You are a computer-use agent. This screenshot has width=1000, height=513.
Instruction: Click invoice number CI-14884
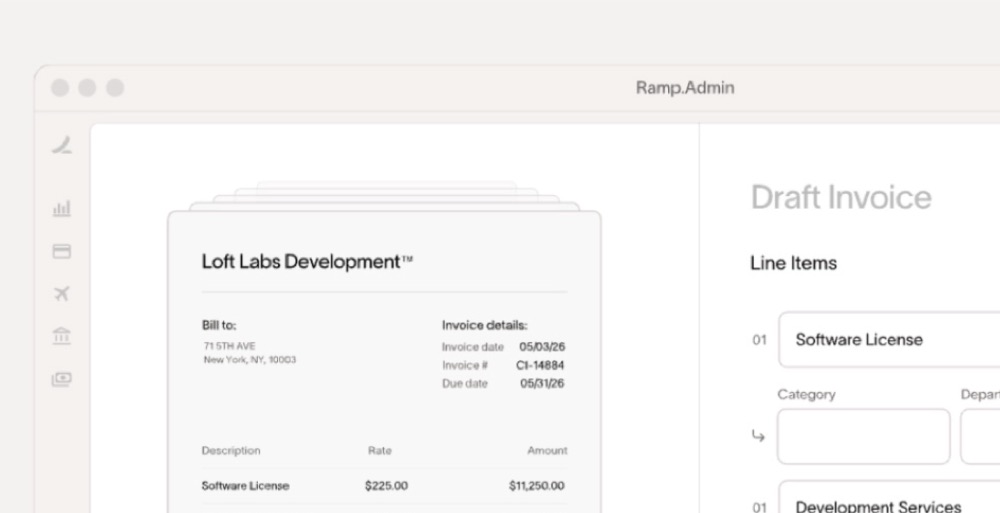540,366
